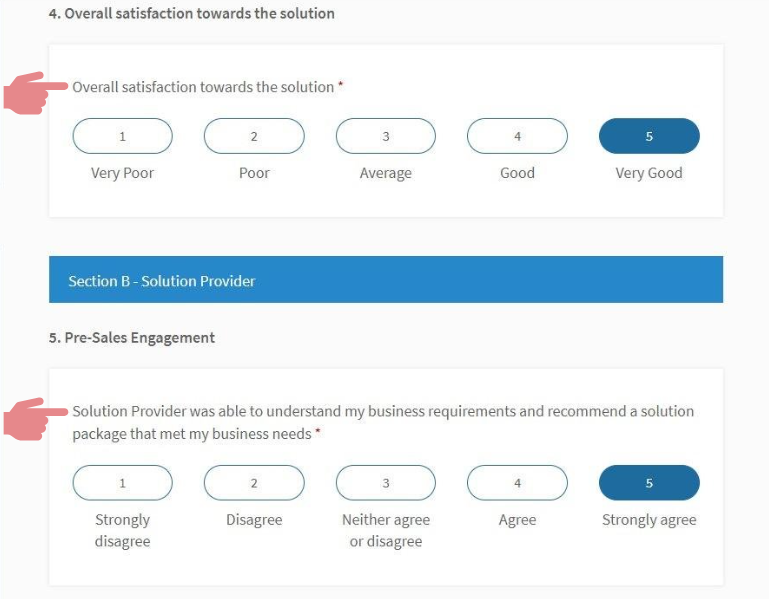Choose rating 3 Average for overall satisfaction
769x599 pixels.
click(x=386, y=136)
